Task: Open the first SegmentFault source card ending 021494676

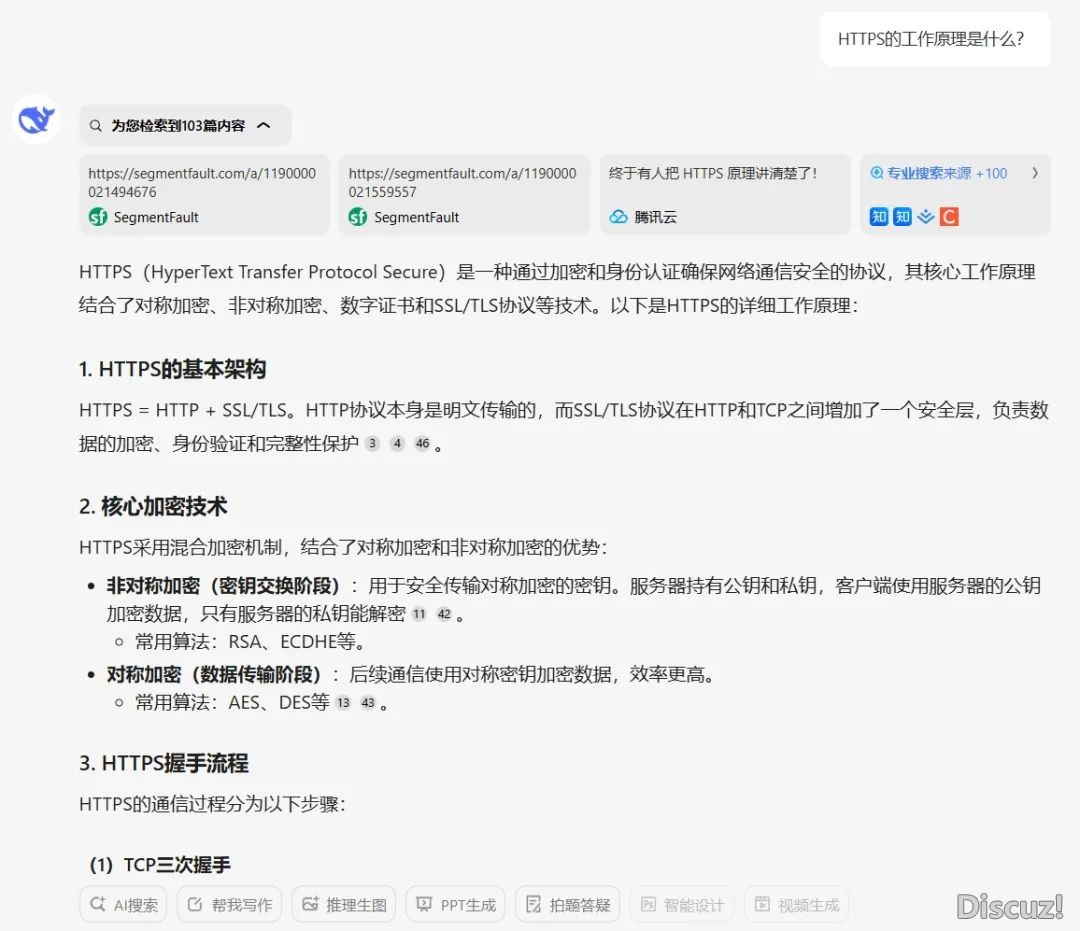Action: 204,194
